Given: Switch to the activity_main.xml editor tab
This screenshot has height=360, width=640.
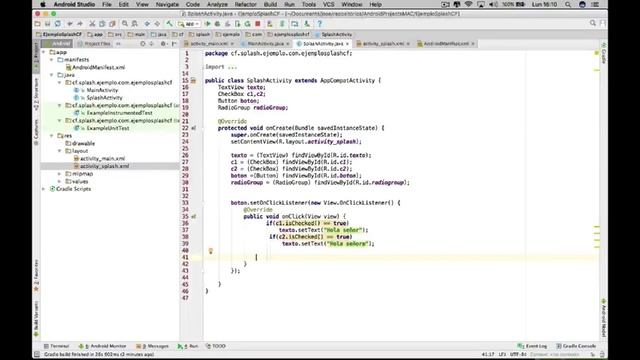Looking at the screenshot, I should pyautogui.click(x=209, y=44).
